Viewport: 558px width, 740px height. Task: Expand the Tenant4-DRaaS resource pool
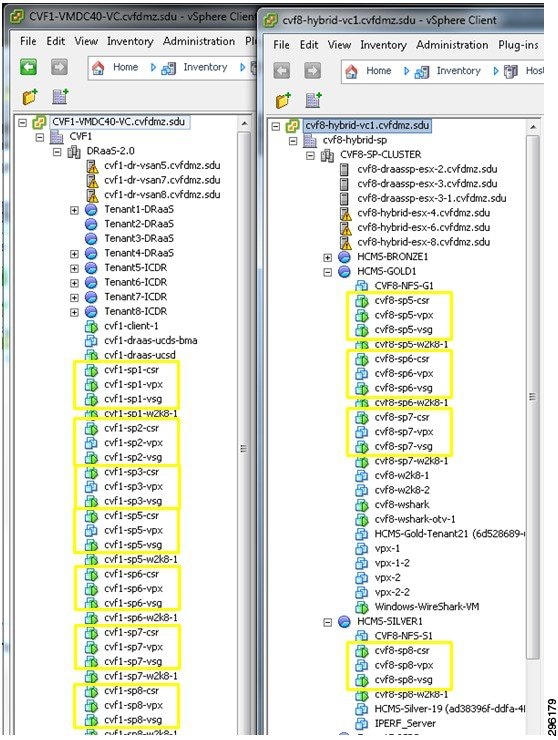coord(74,254)
